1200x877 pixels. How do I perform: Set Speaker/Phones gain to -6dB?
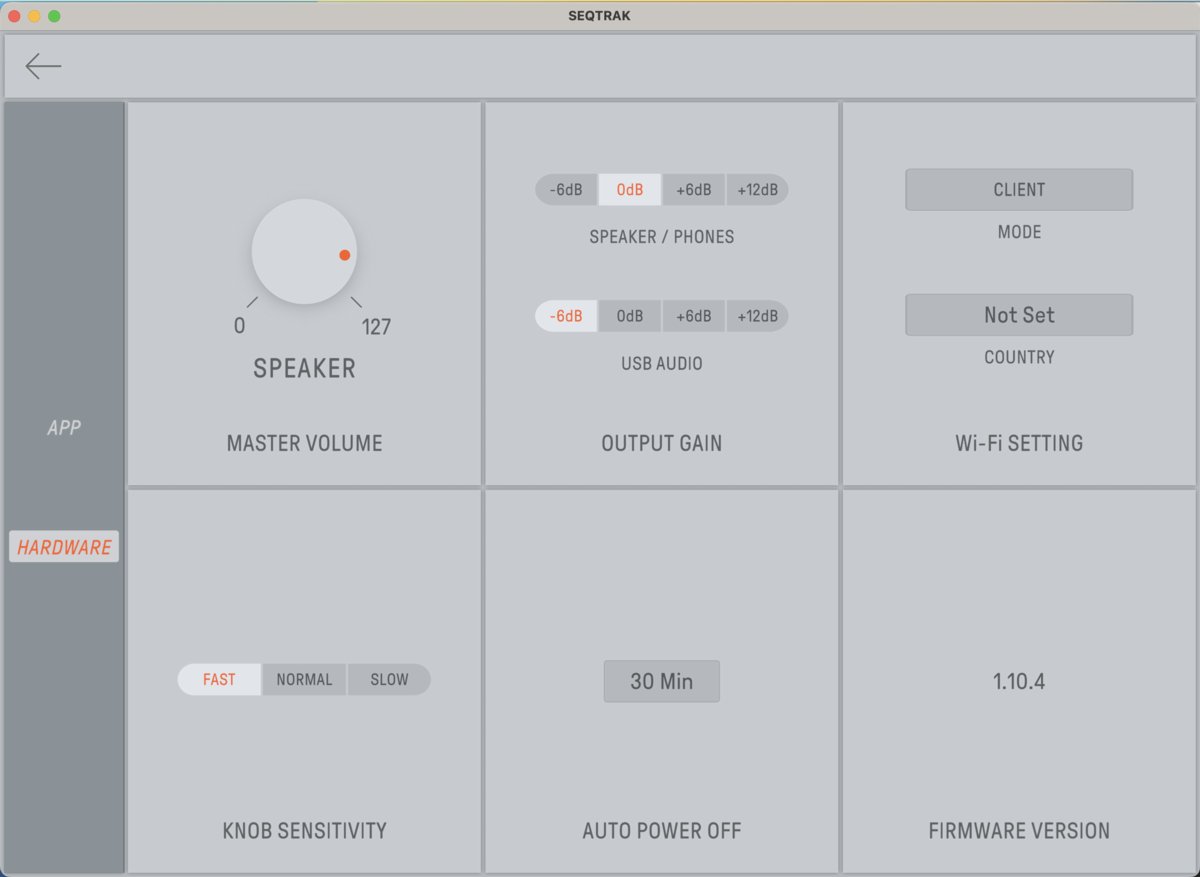tap(566, 190)
